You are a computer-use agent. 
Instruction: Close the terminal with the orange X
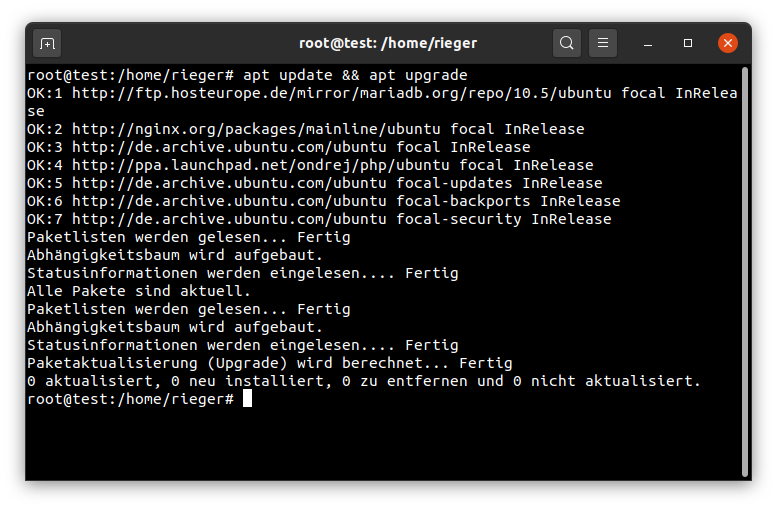[x=728, y=43]
